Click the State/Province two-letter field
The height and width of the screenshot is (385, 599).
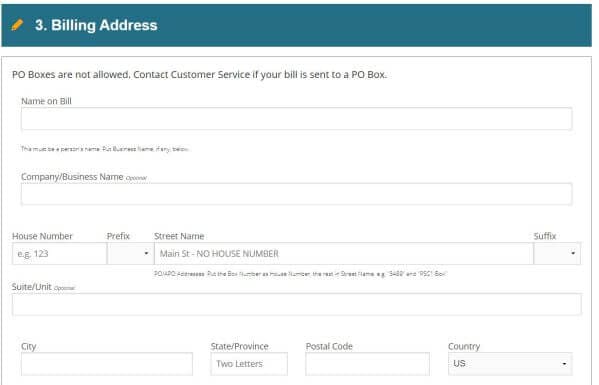pos(249,364)
